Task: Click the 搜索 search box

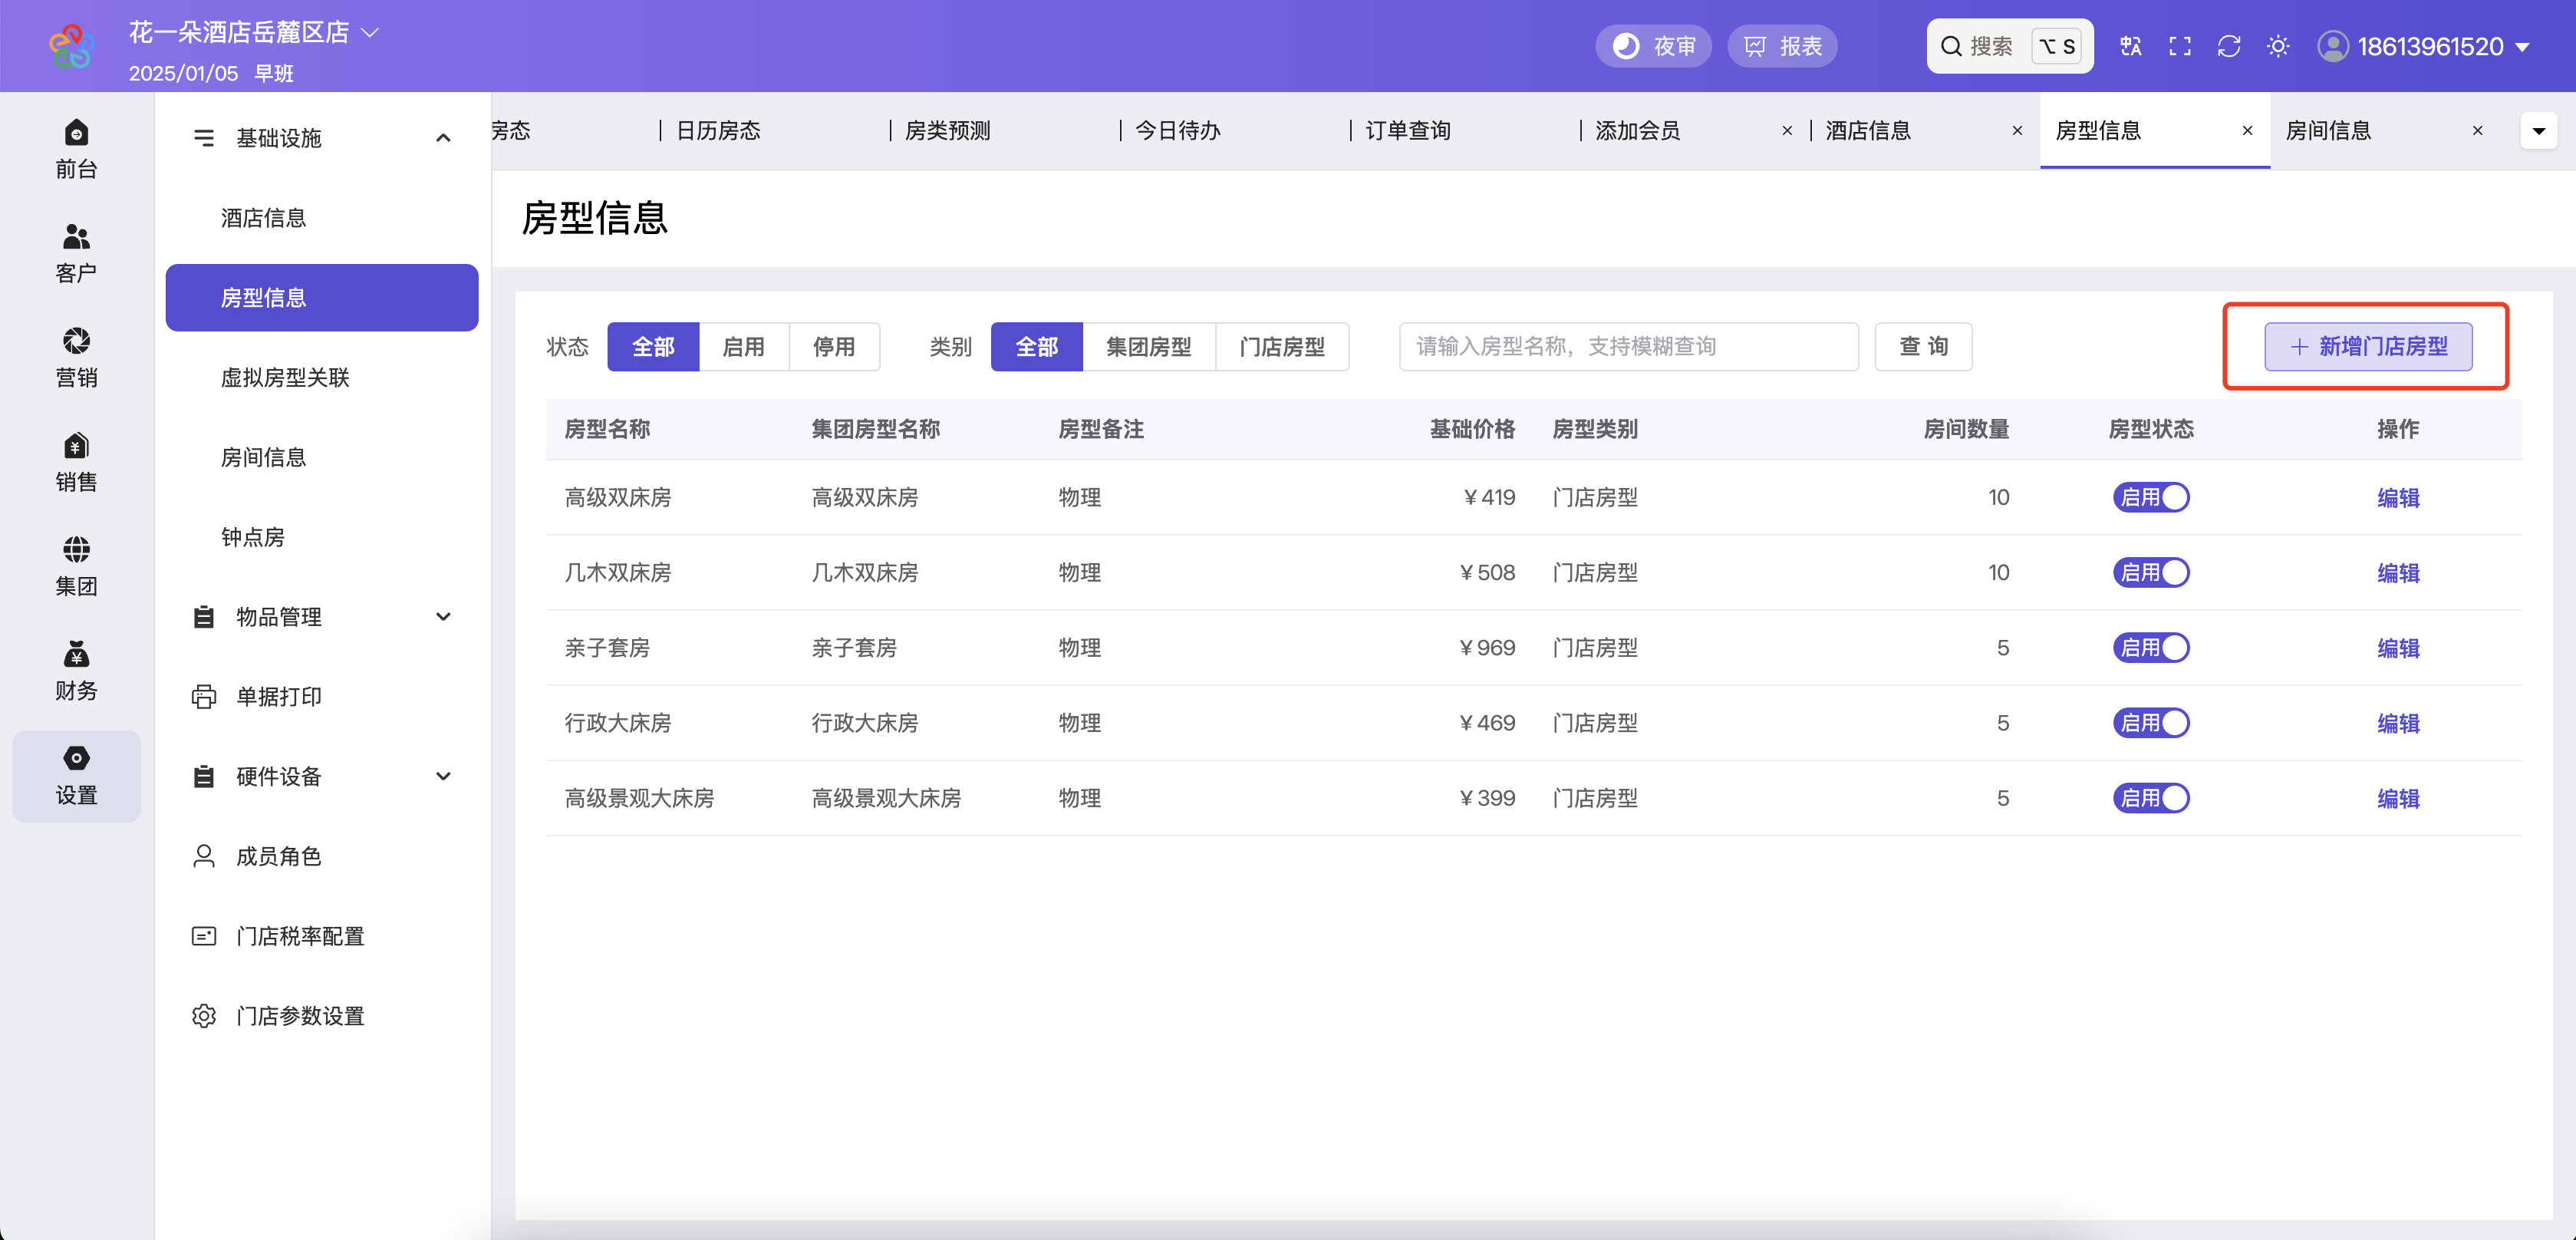Action: 2009,46
